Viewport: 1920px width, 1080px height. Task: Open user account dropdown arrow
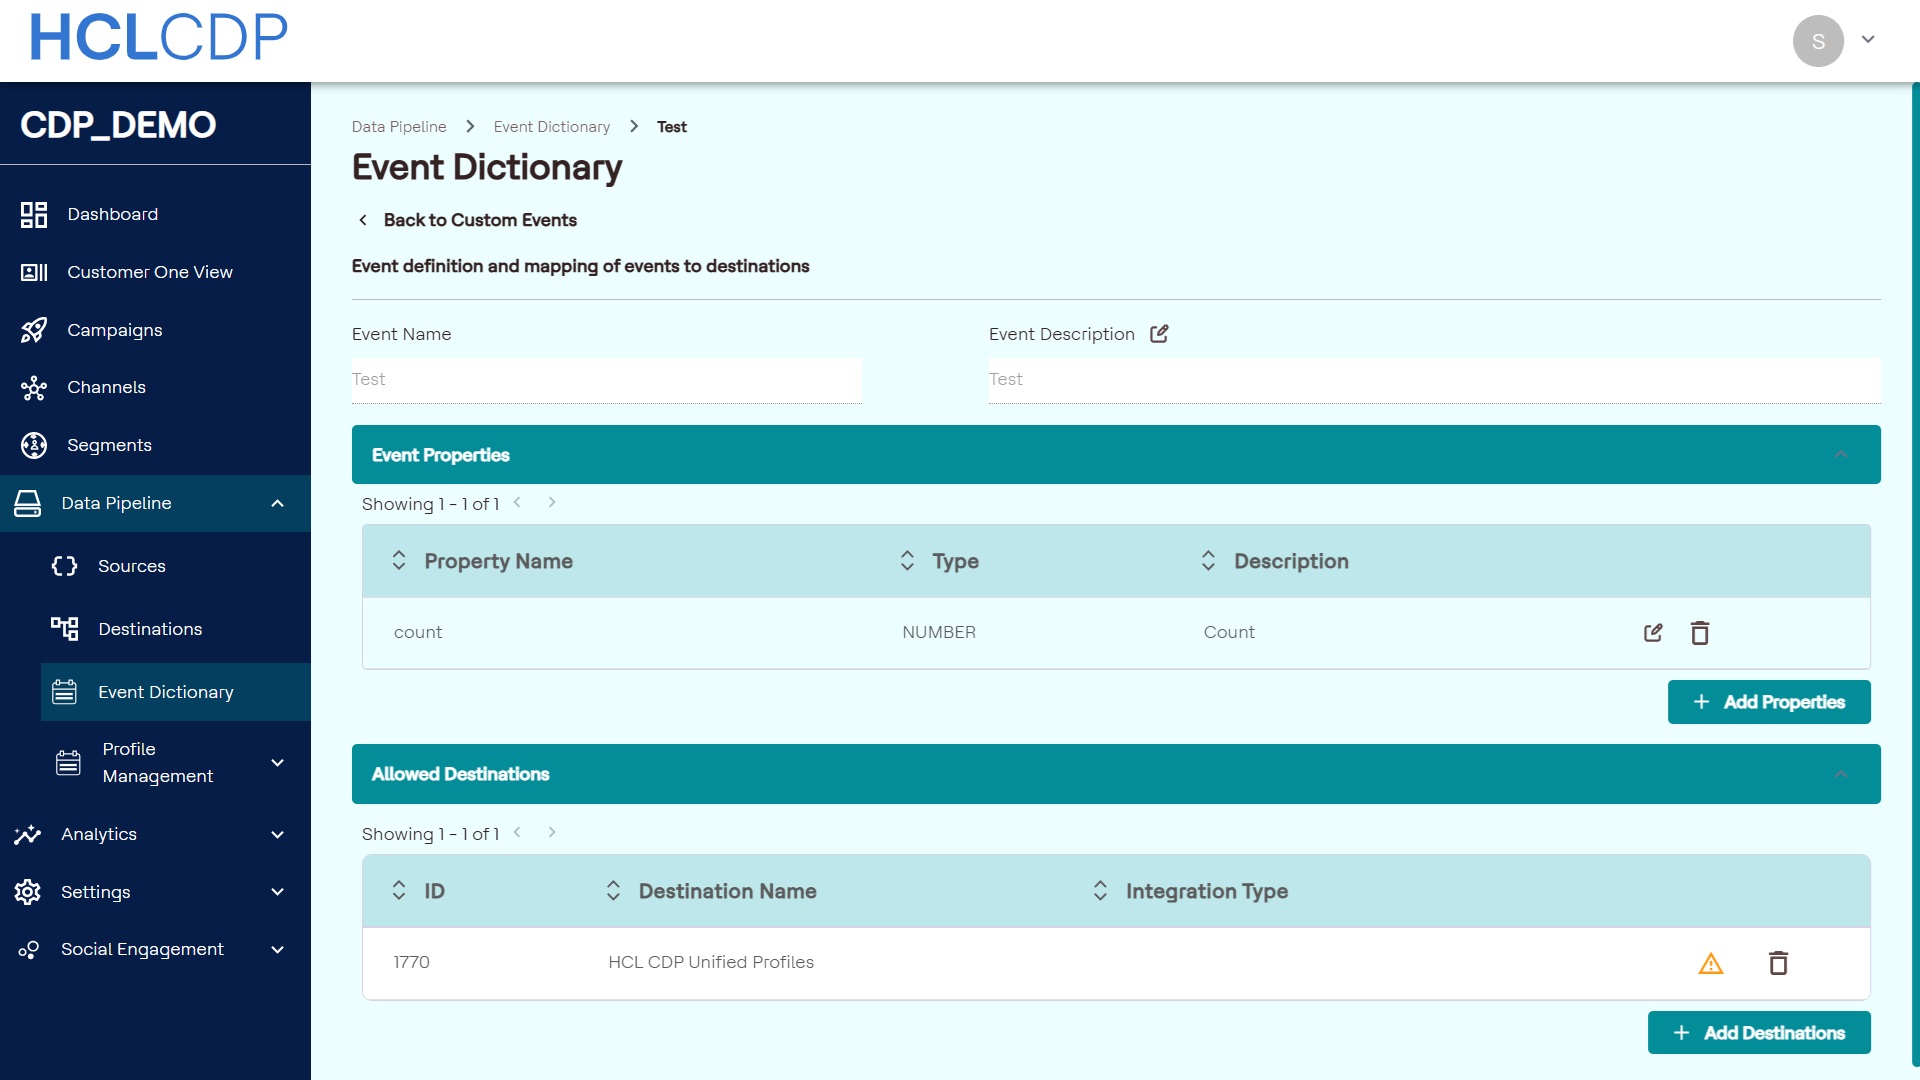click(x=1867, y=40)
